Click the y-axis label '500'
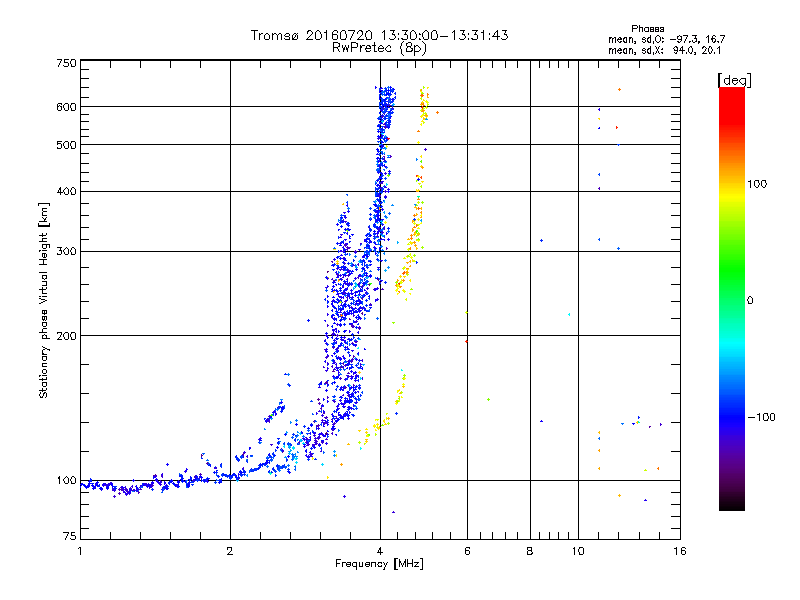Image resolution: width=800 pixels, height=600 pixels. (x=66, y=145)
